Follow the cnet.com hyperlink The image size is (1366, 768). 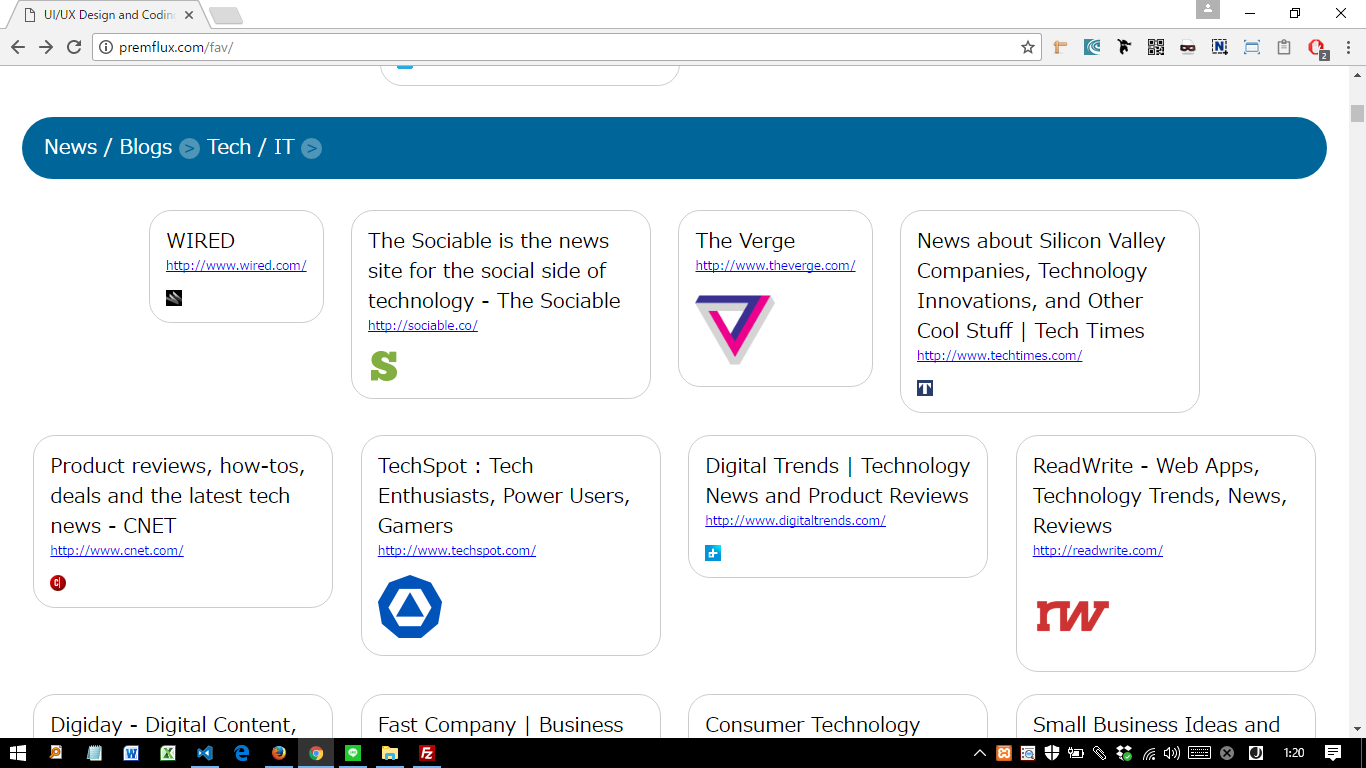[x=117, y=550]
